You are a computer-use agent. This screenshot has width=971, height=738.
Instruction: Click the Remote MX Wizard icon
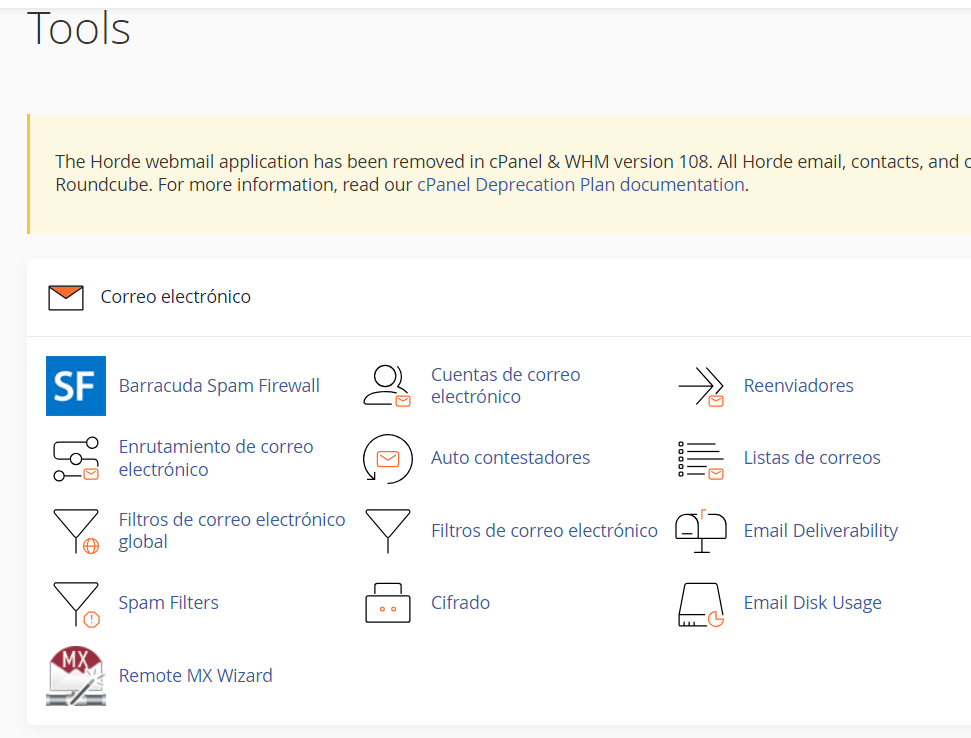pyautogui.click(x=76, y=676)
